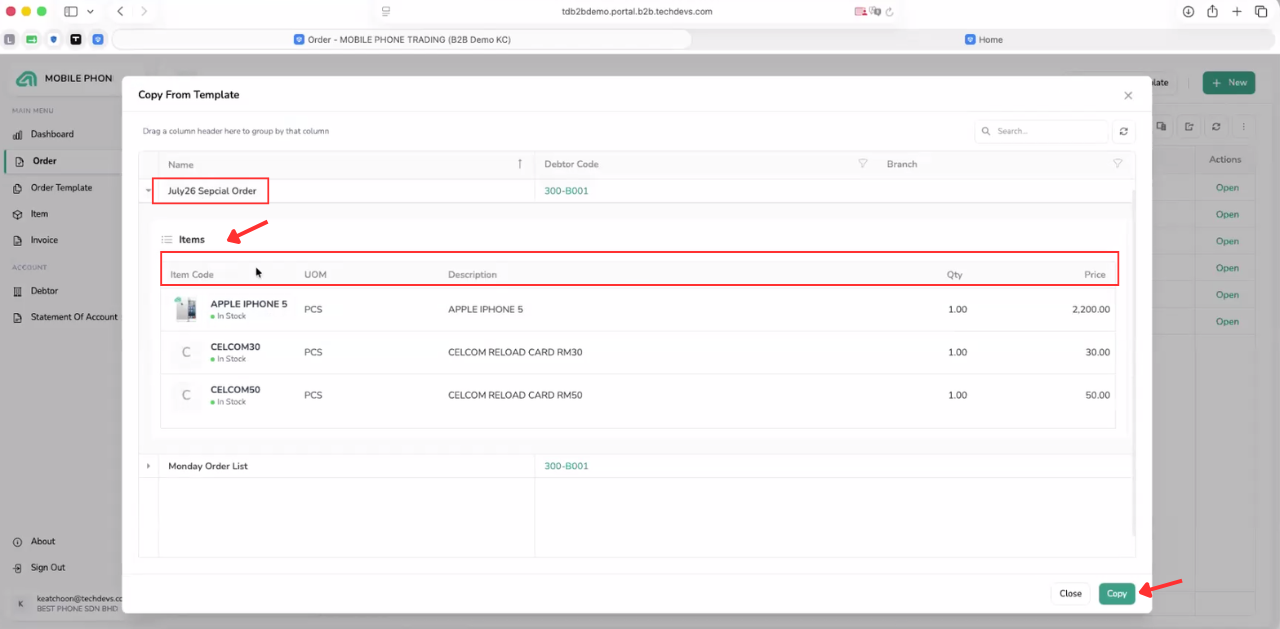Open the About page in sidebar

click(43, 541)
